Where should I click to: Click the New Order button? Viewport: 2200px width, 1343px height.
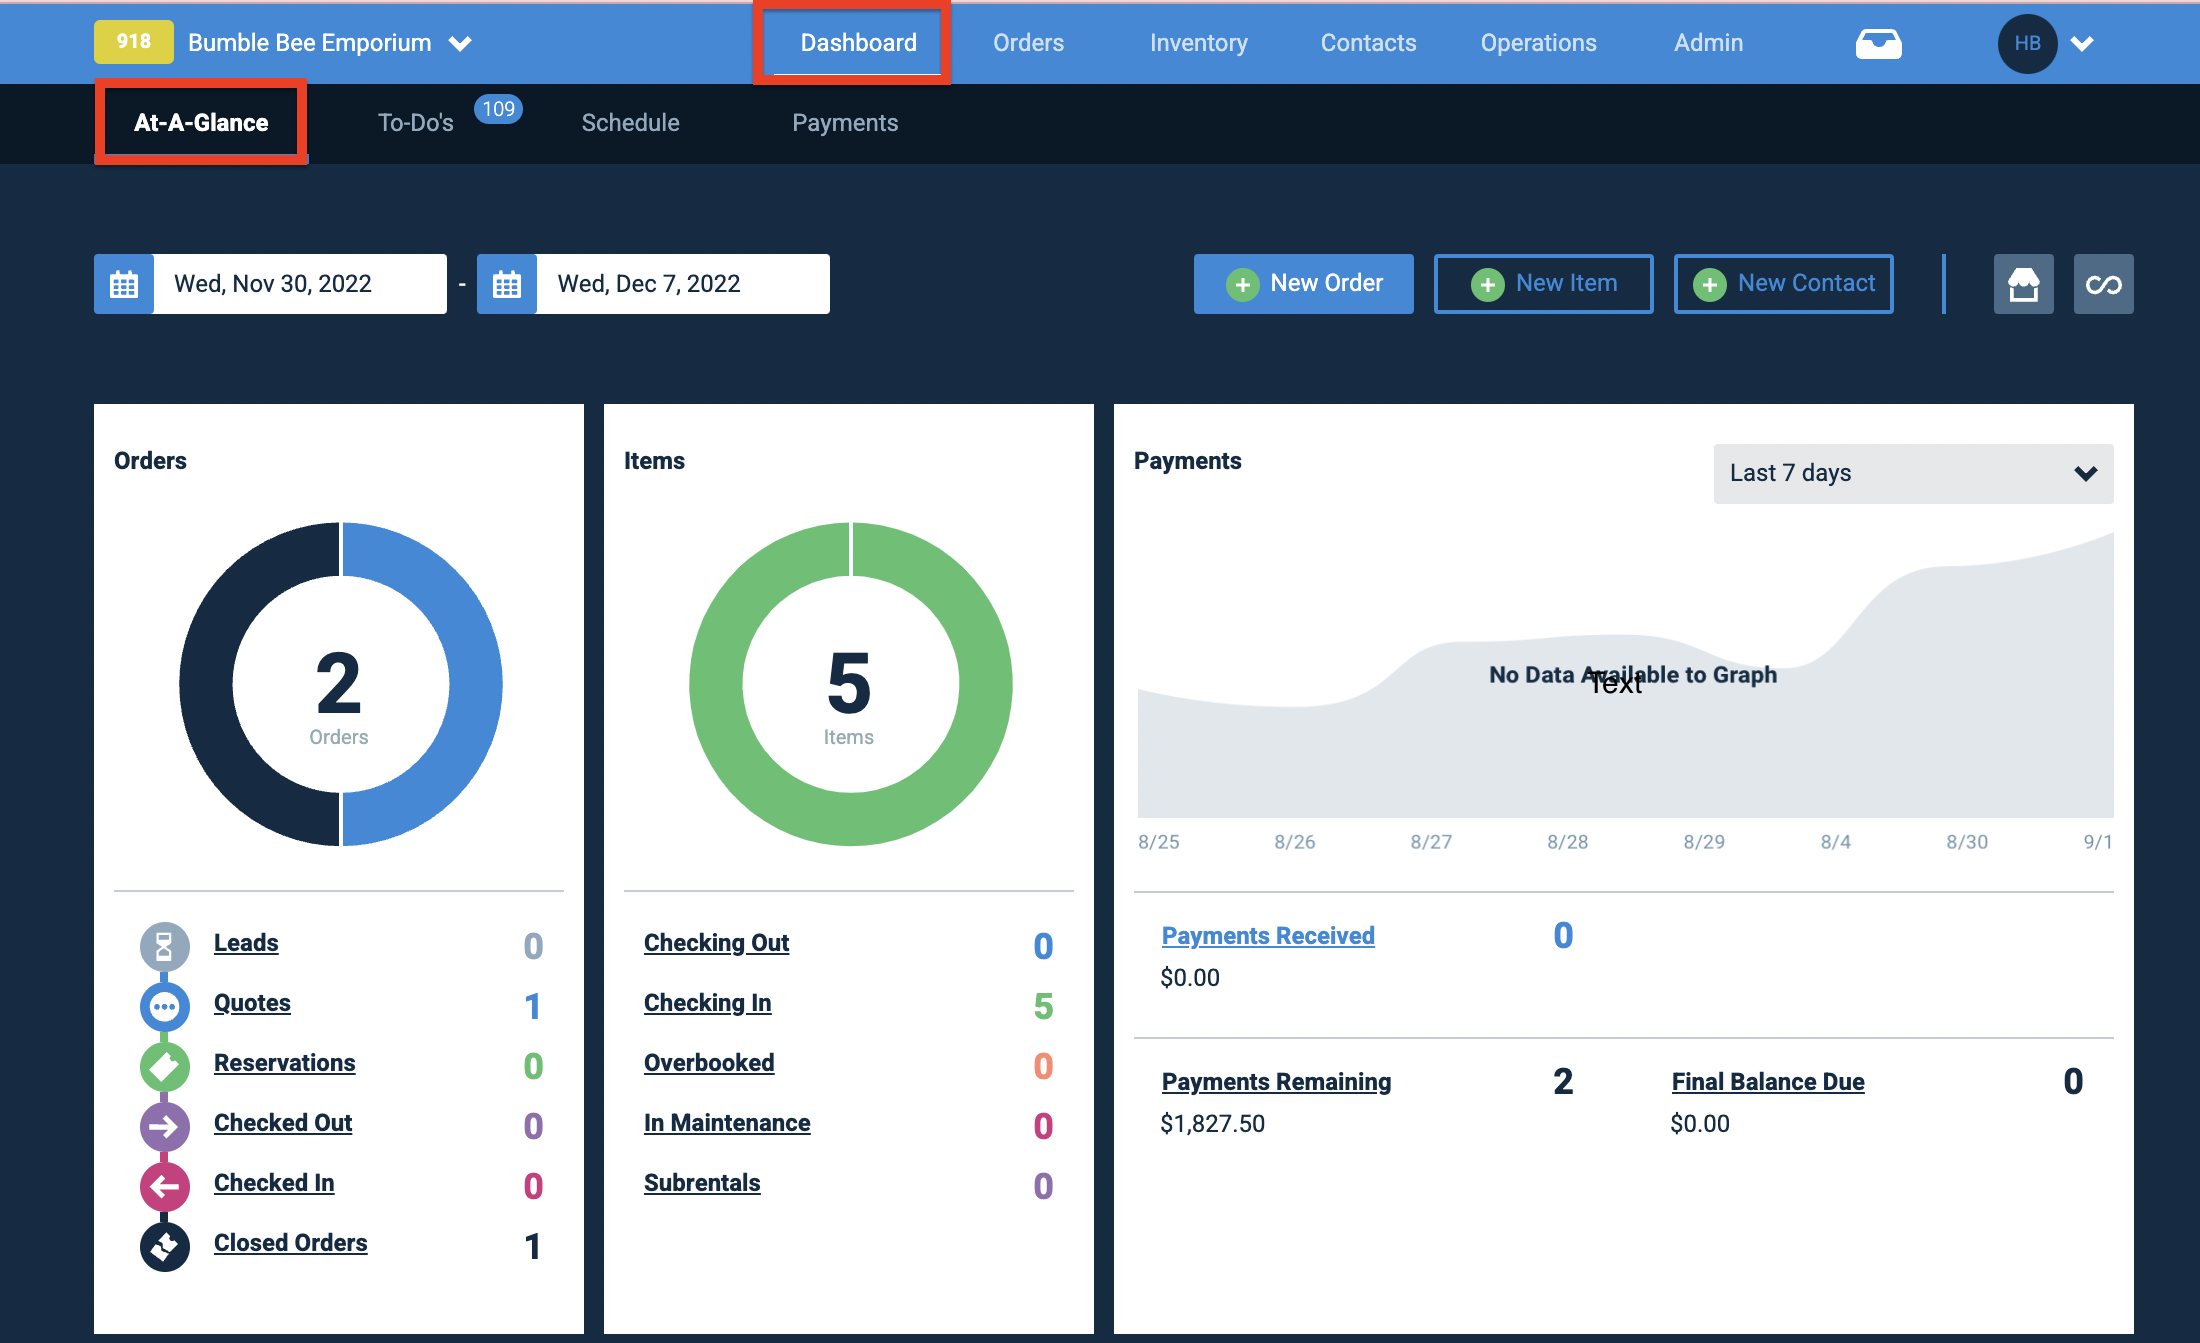click(x=1303, y=284)
